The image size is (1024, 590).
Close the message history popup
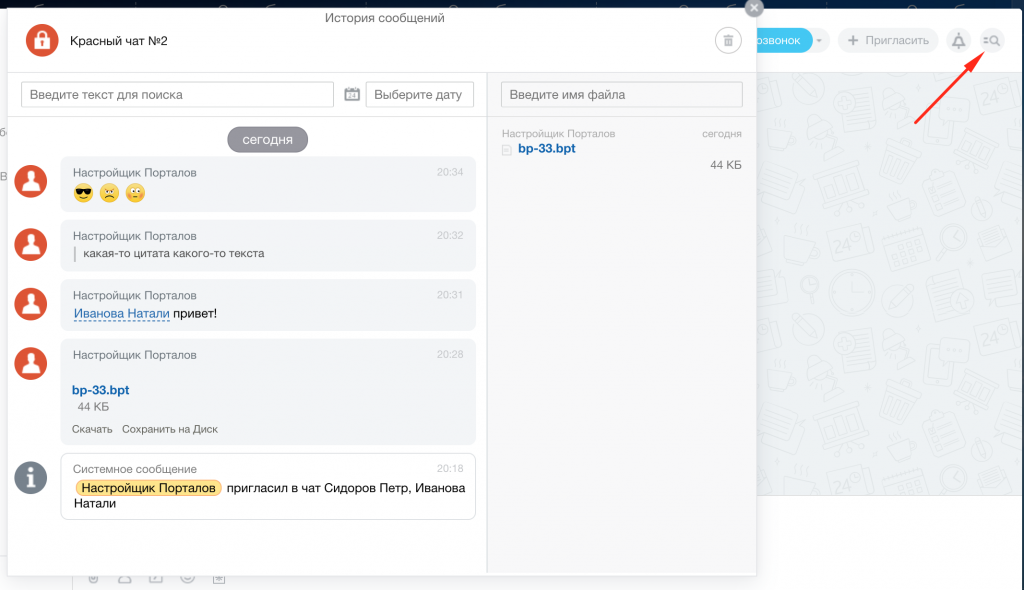point(754,8)
